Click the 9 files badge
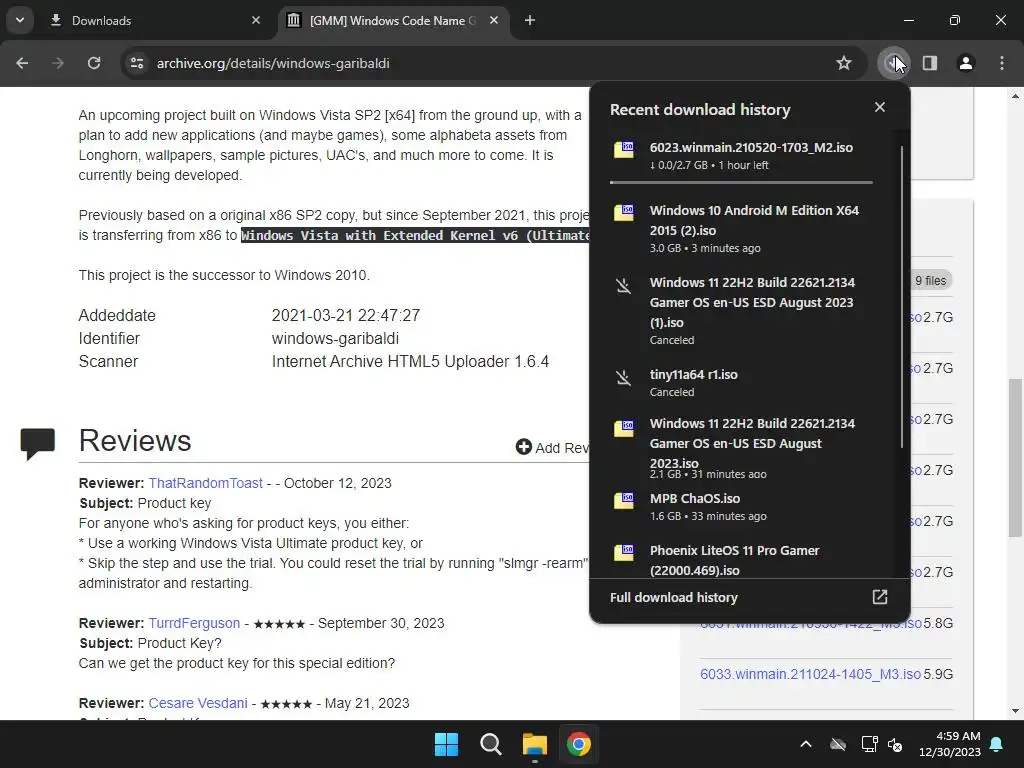1024x768 pixels. point(931,280)
